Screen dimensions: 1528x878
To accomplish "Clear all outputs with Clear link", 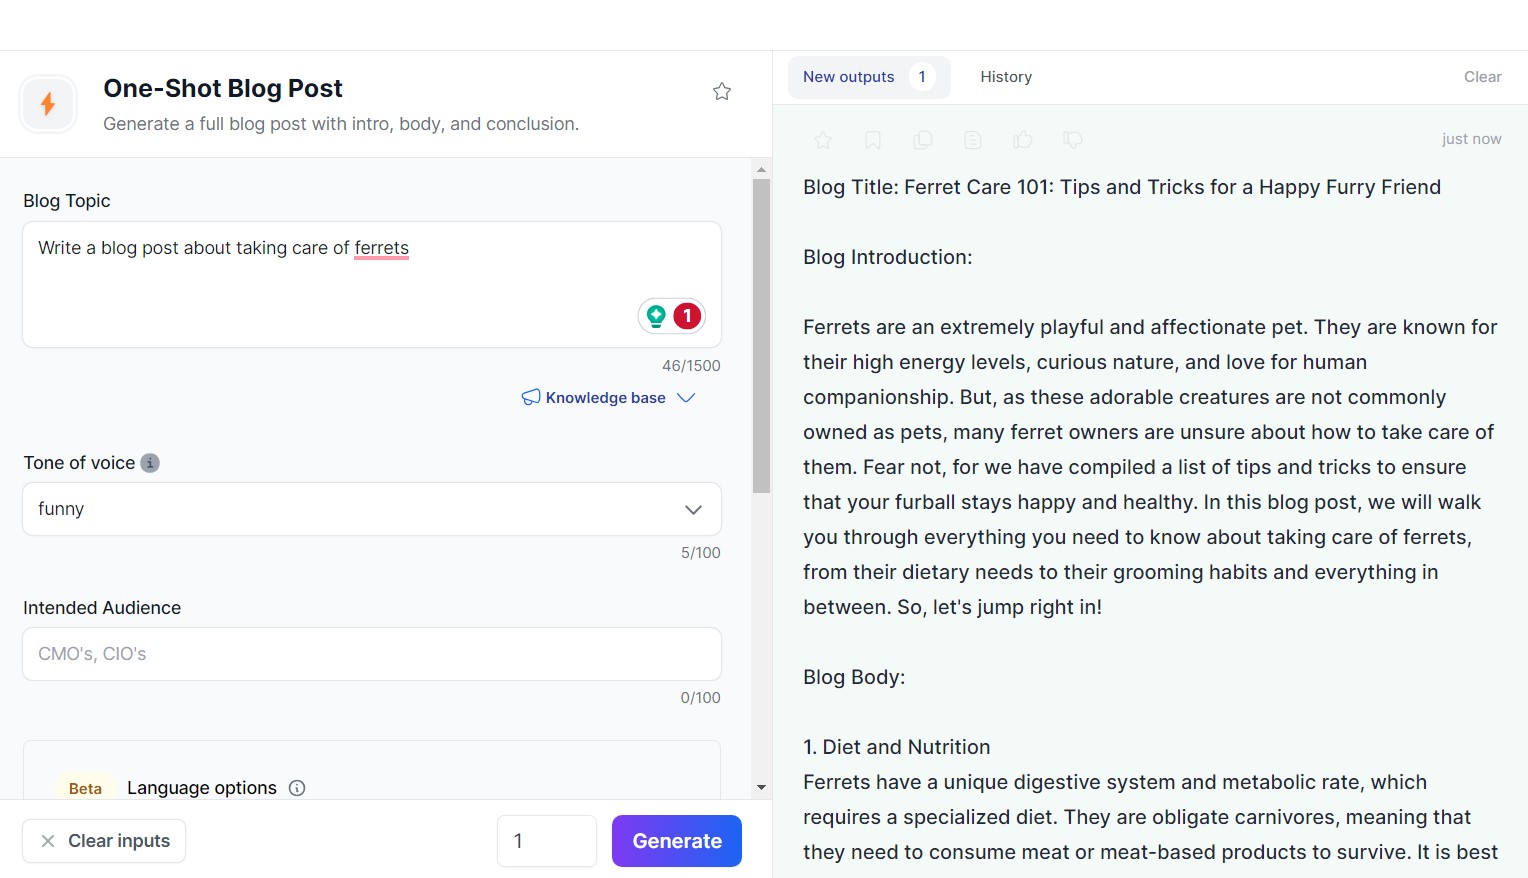I will click(1483, 77).
